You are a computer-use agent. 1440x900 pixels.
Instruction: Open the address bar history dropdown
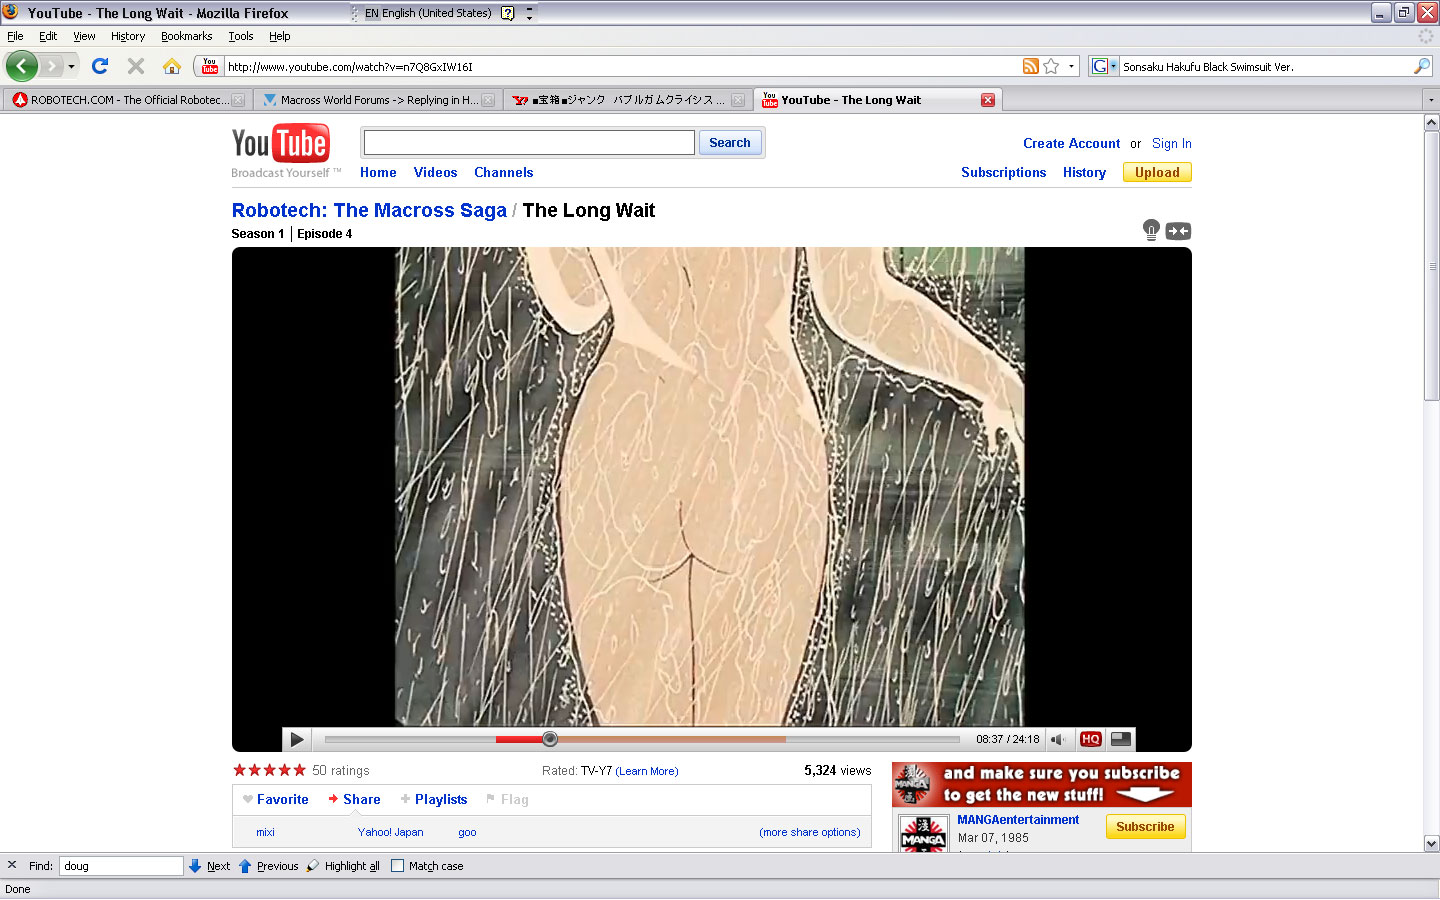point(1071,67)
